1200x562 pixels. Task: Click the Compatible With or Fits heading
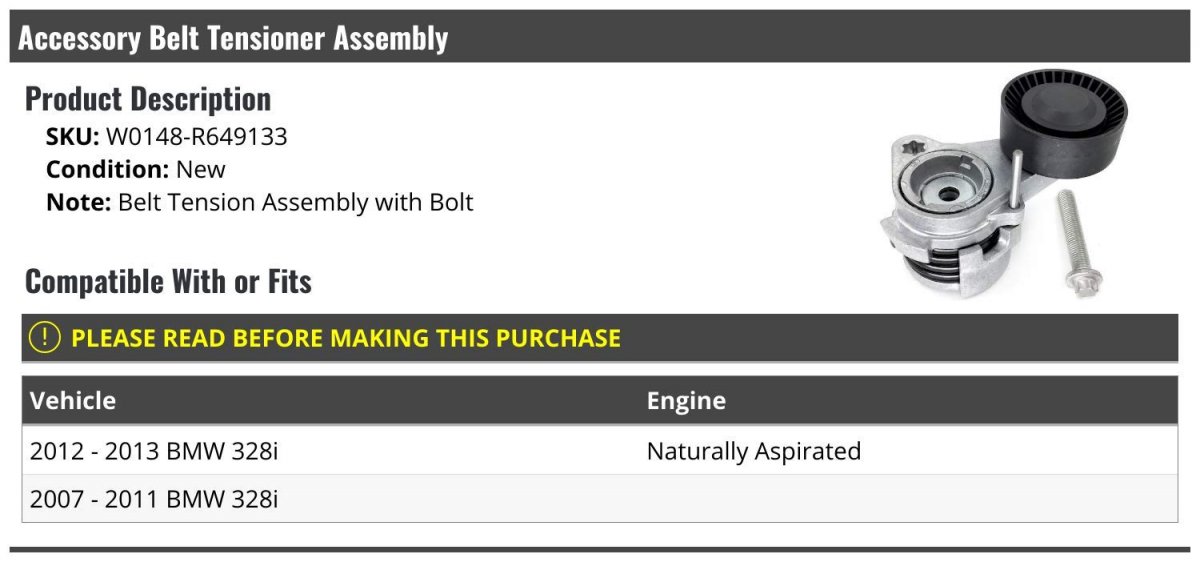tap(168, 282)
